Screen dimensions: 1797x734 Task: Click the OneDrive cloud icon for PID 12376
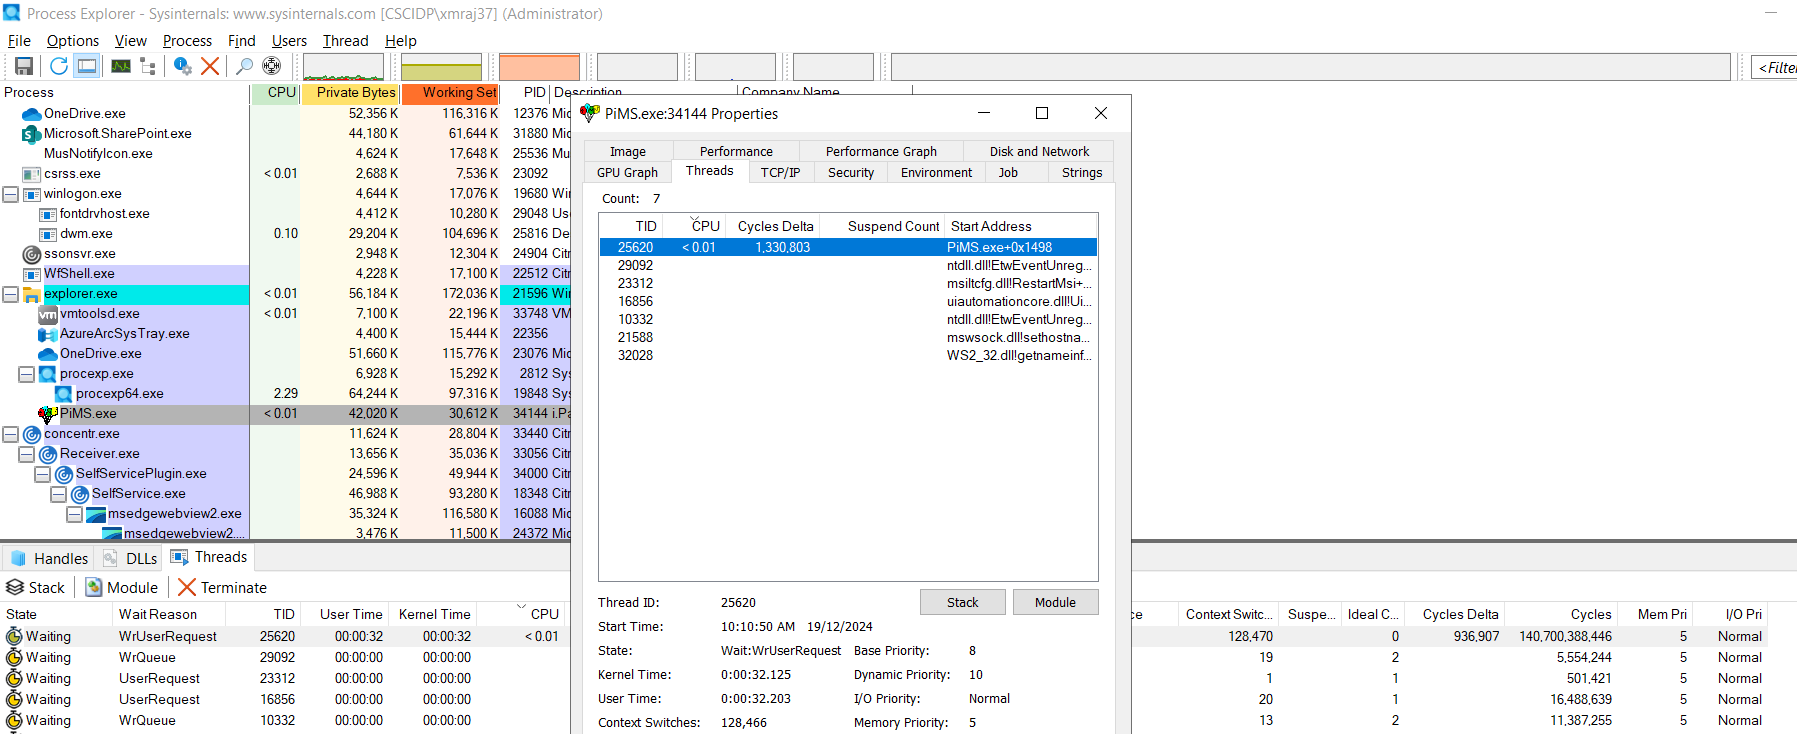click(x=31, y=114)
